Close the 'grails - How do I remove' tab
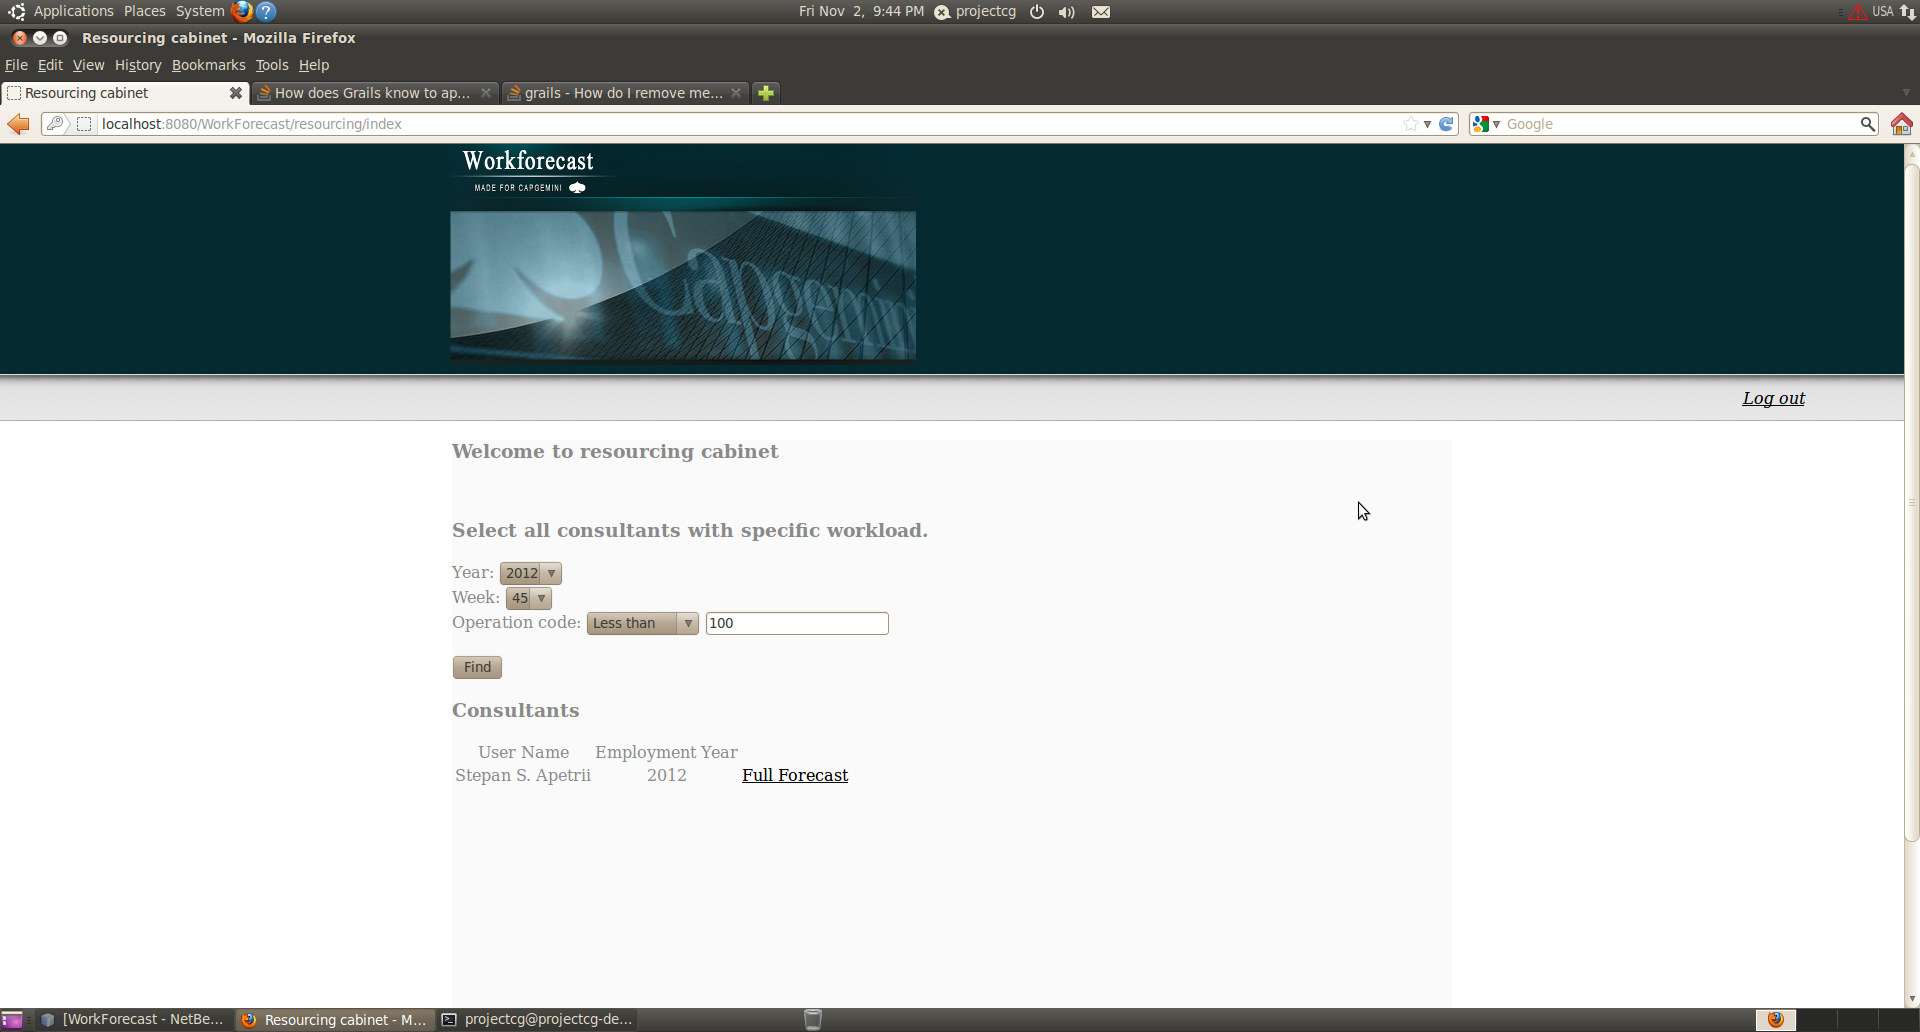 click(x=736, y=93)
